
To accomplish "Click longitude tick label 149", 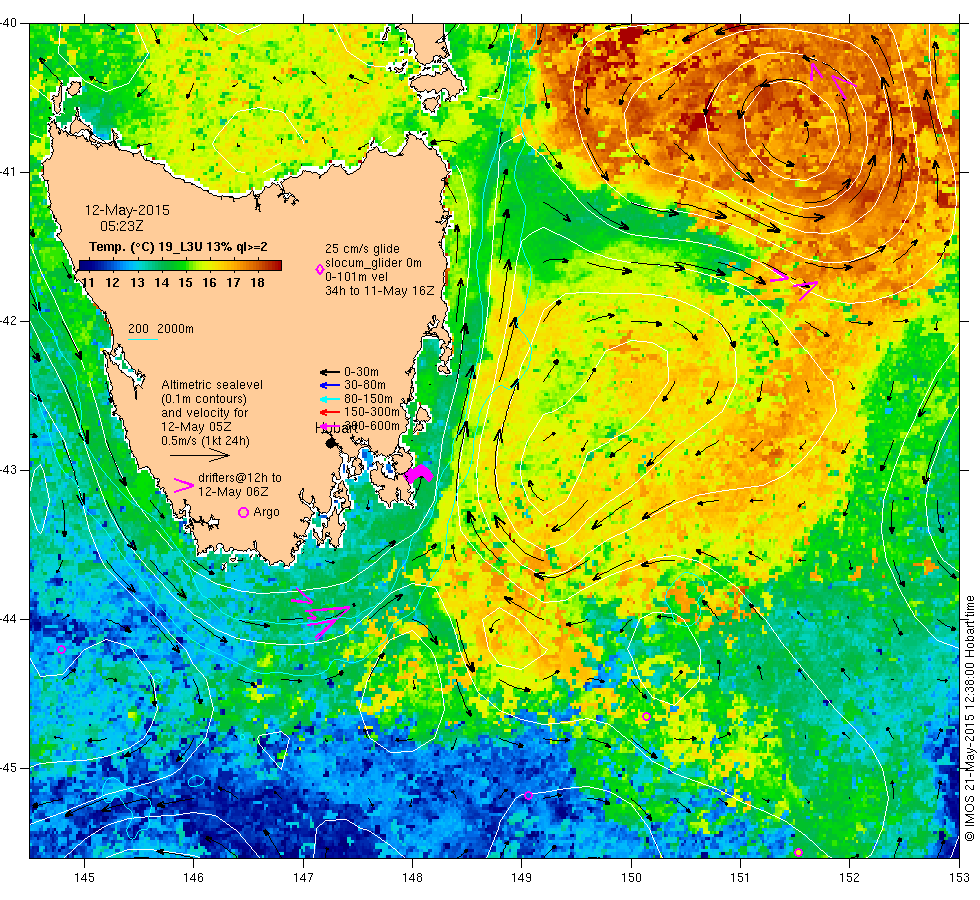I will (x=521, y=878).
